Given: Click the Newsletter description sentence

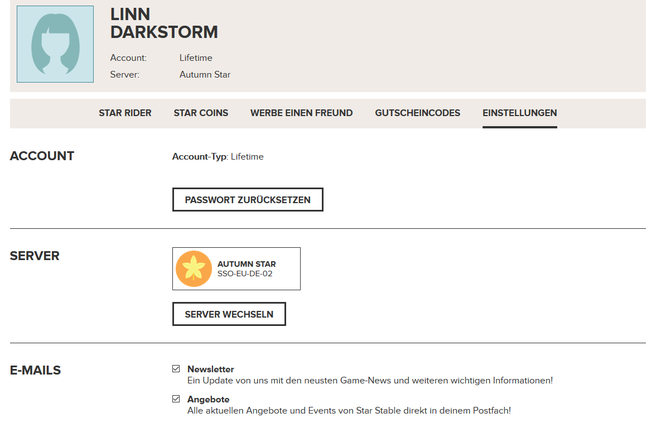Looking at the screenshot, I should [x=370, y=381].
